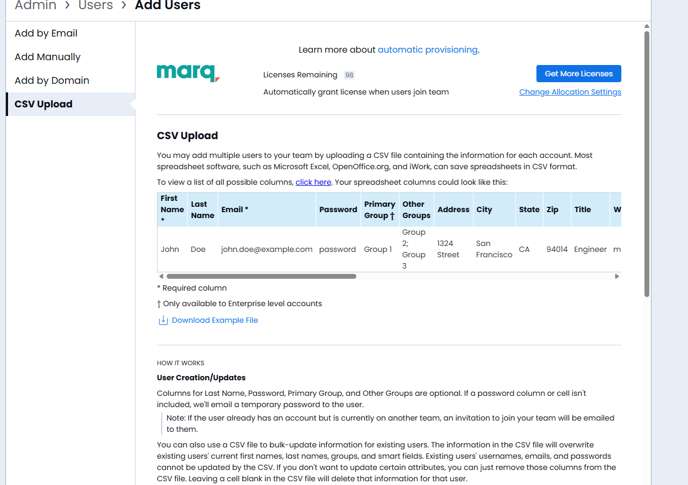
Task: Click the 'Primary Group †' column header
Action: [x=380, y=209]
